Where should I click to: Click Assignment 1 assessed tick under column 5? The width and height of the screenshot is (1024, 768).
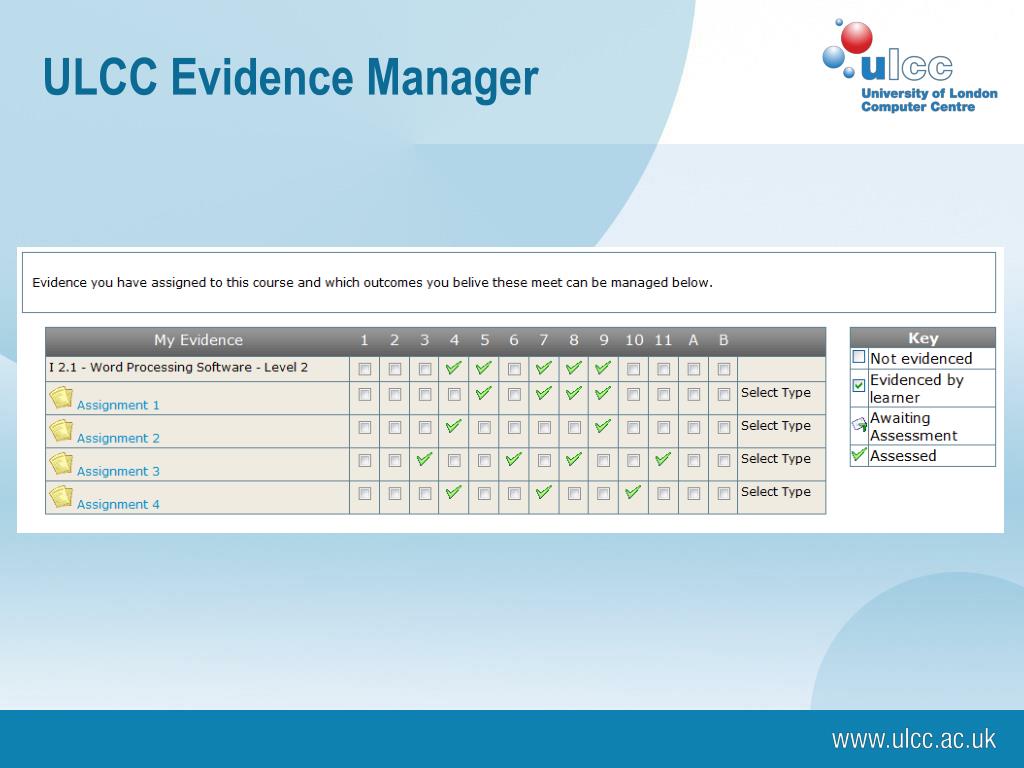(483, 393)
